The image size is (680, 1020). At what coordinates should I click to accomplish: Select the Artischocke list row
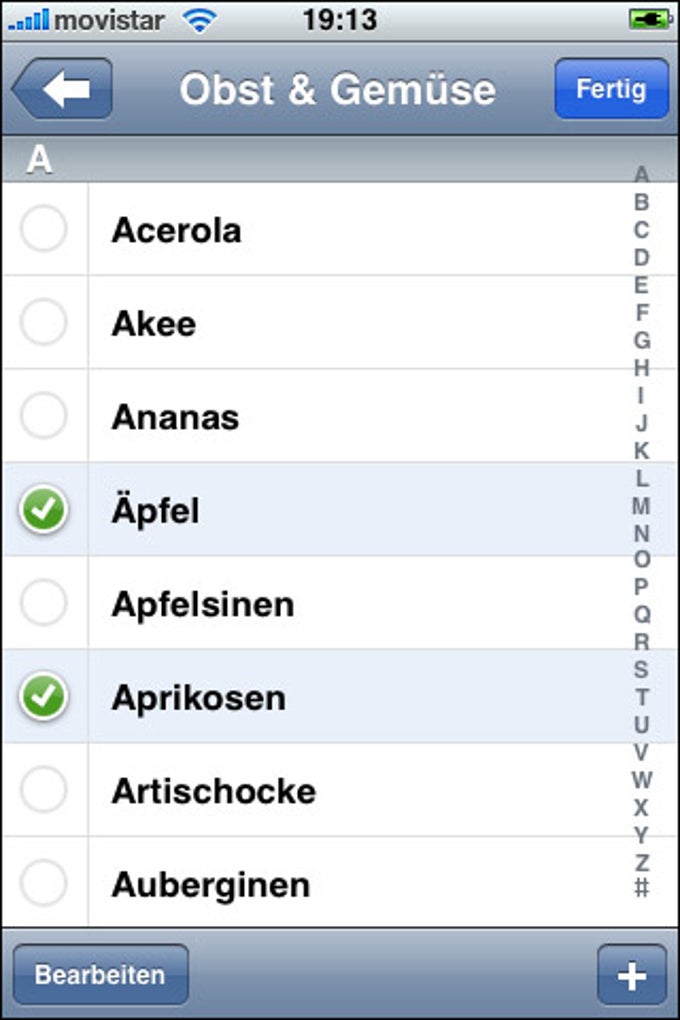click(338, 790)
